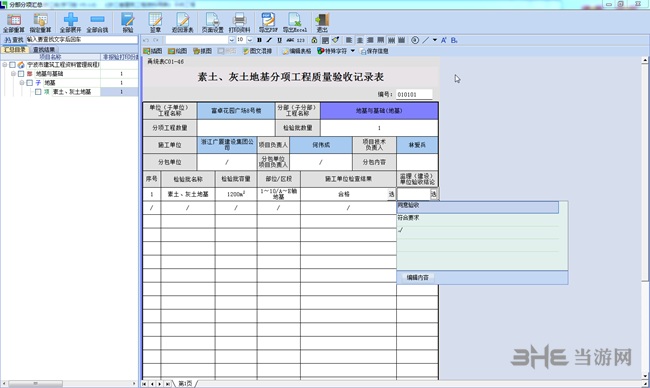The height and width of the screenshot is (388, 650).
Task: Increase font size with A icon
Action: (x=444, y=40)
